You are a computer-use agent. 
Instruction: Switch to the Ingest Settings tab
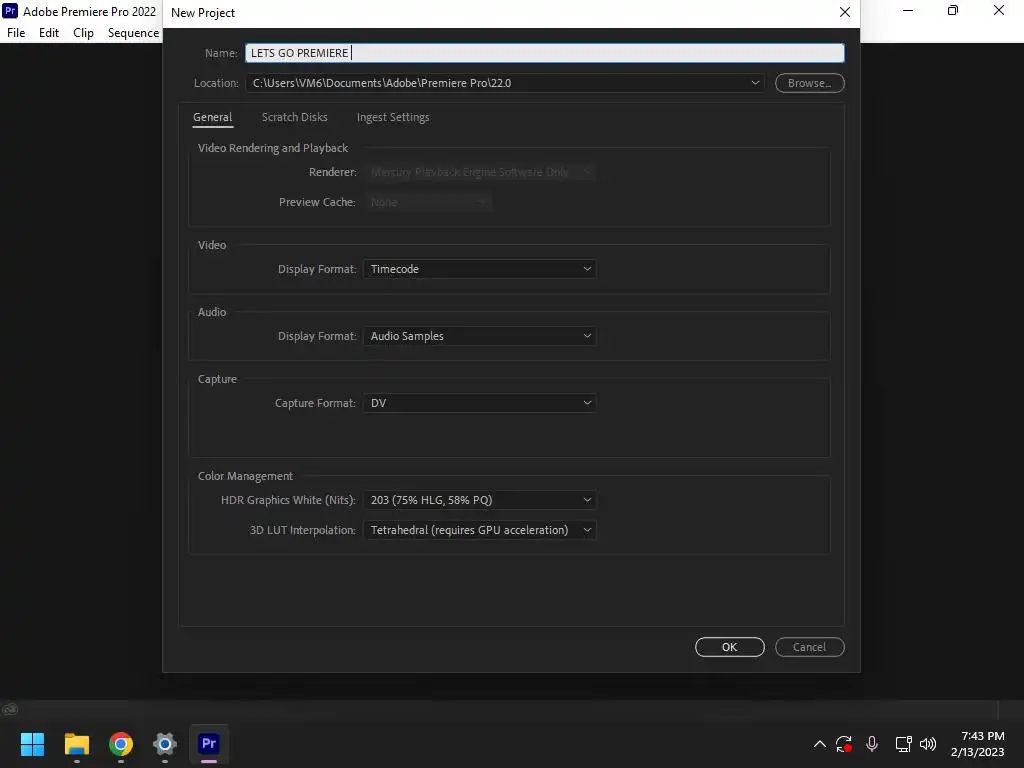(393, 118)
